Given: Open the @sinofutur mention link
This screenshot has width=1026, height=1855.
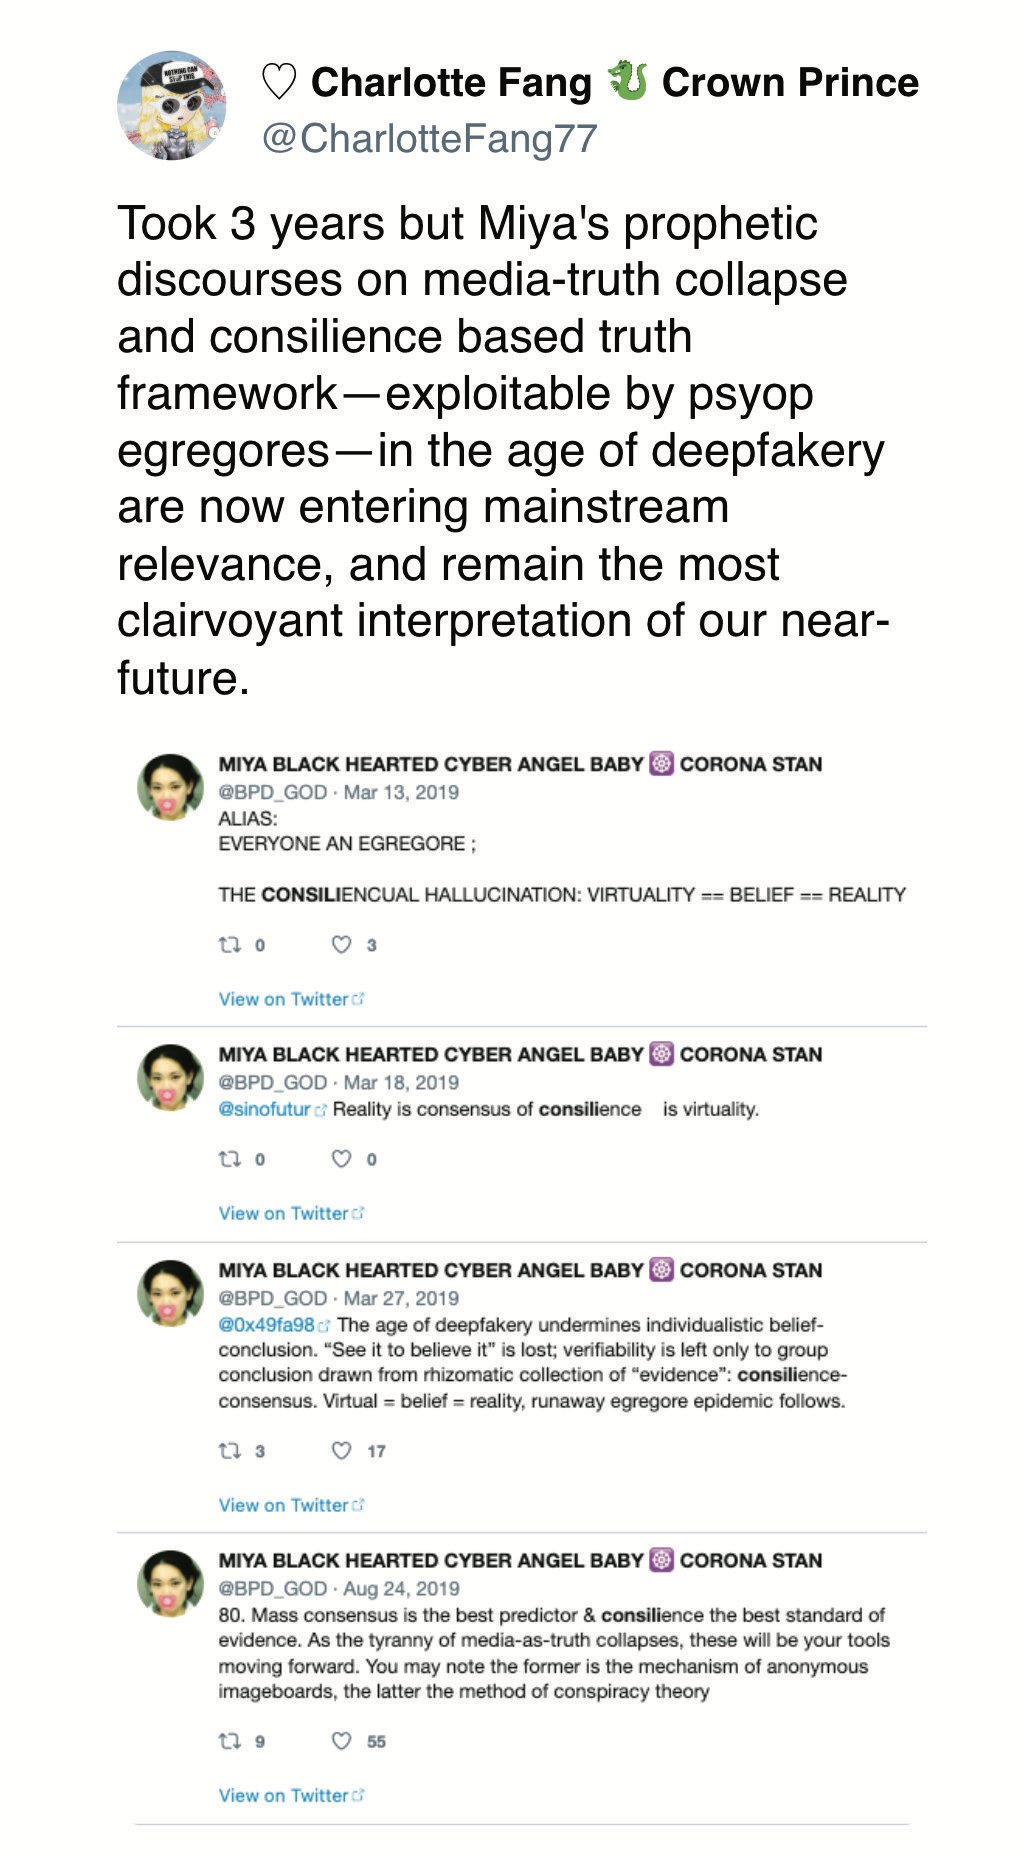Looking at the screenshot, I should click(264, 1110).
